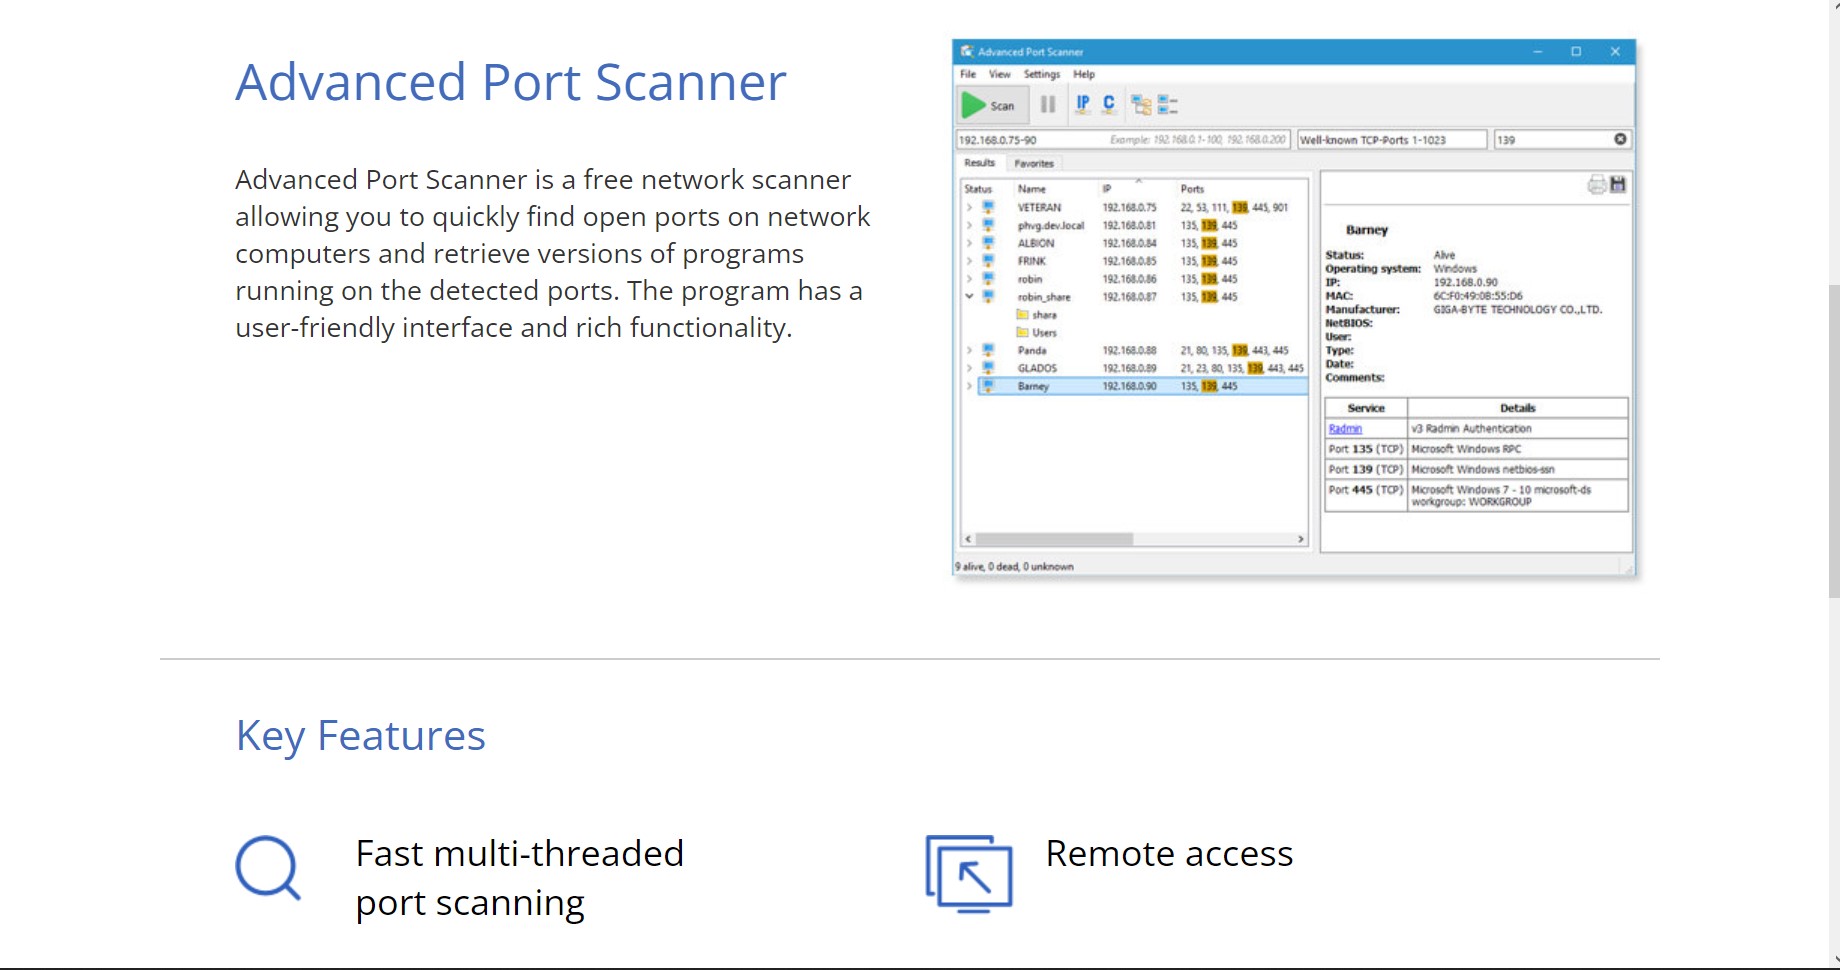1840x970 pixels.
Task: Click the folder icon next to Users
Action: click(x=1022, y=332)
